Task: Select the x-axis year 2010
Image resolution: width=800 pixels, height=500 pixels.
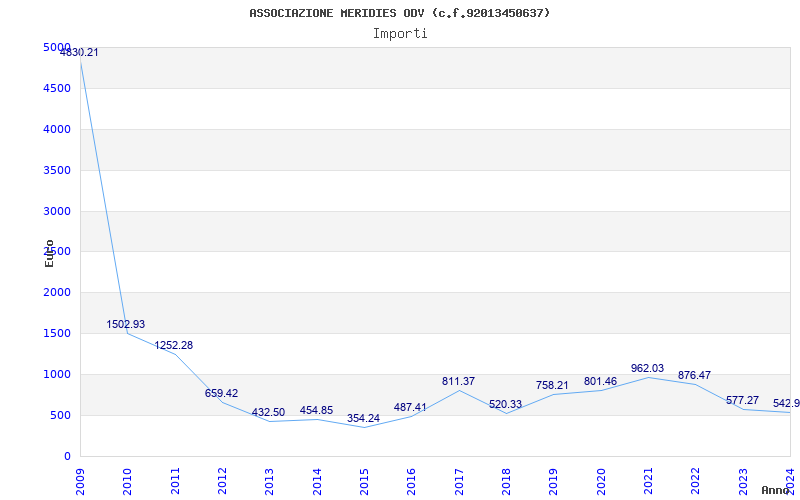Action: (x=128, y=482)
